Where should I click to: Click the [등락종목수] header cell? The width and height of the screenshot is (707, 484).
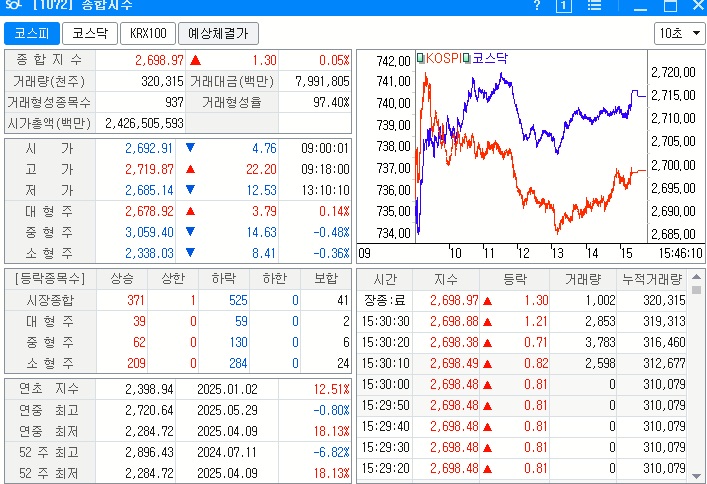click(x=50, y=279)
